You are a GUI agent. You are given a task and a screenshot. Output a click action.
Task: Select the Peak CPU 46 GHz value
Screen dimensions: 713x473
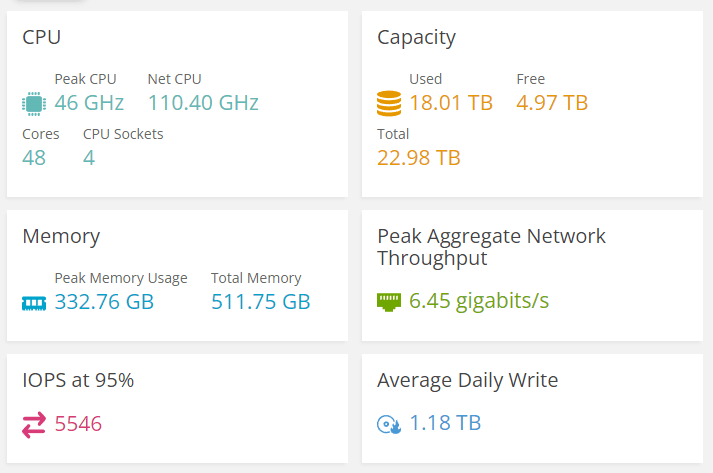89,103
